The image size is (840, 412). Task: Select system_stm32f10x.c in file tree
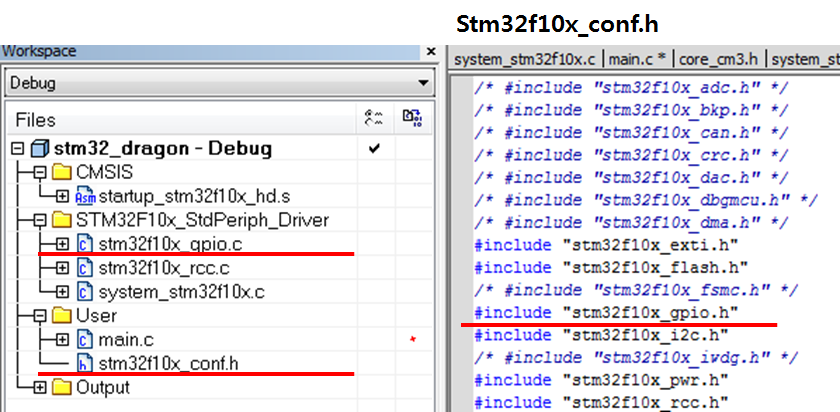(182, 292)
